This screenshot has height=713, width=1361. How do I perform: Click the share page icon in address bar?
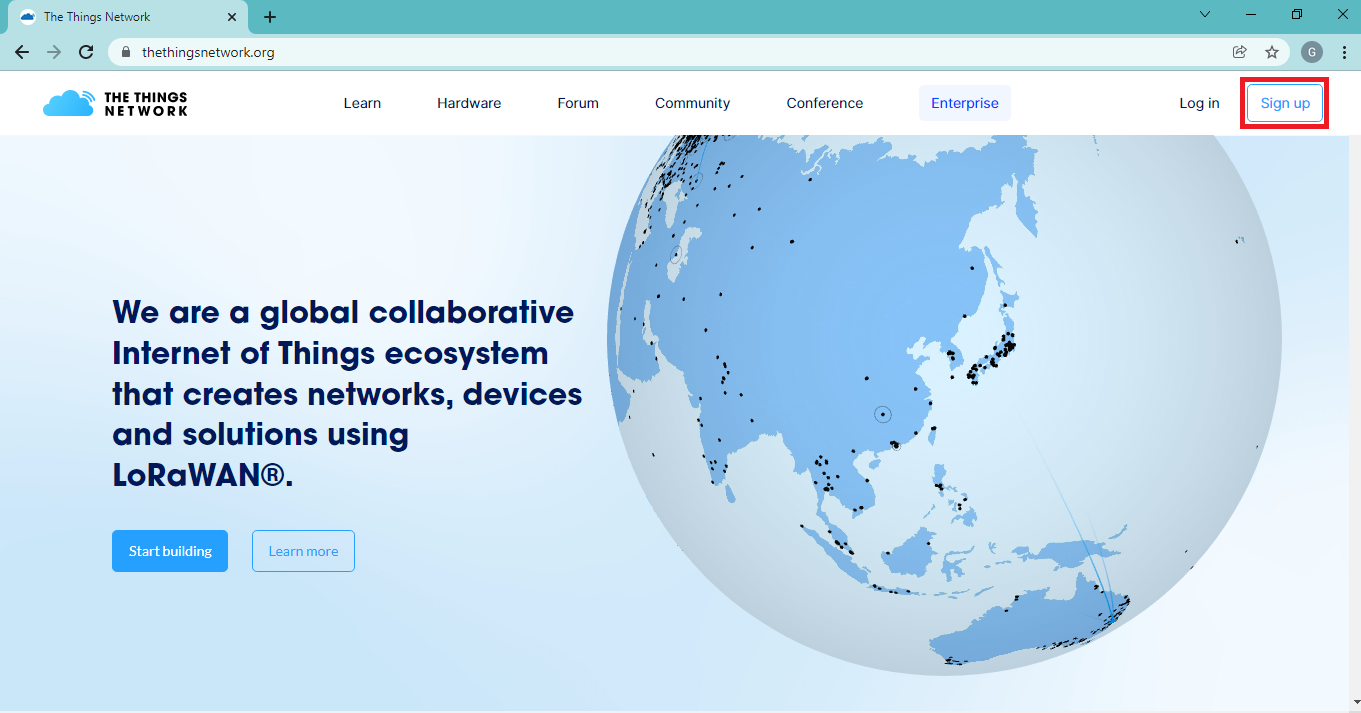1240,52
